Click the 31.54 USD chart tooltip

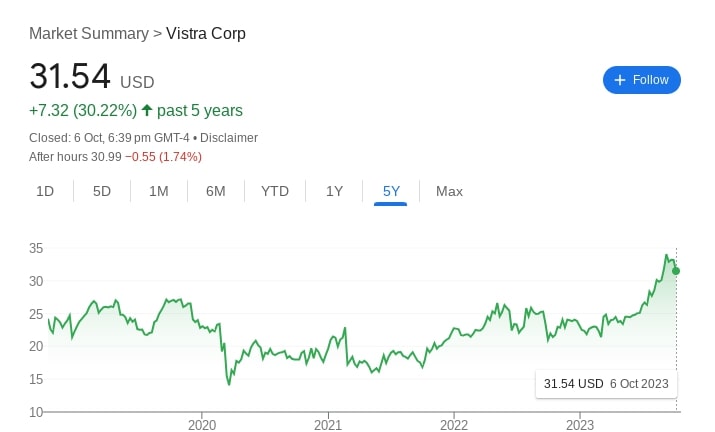(606, 384)
